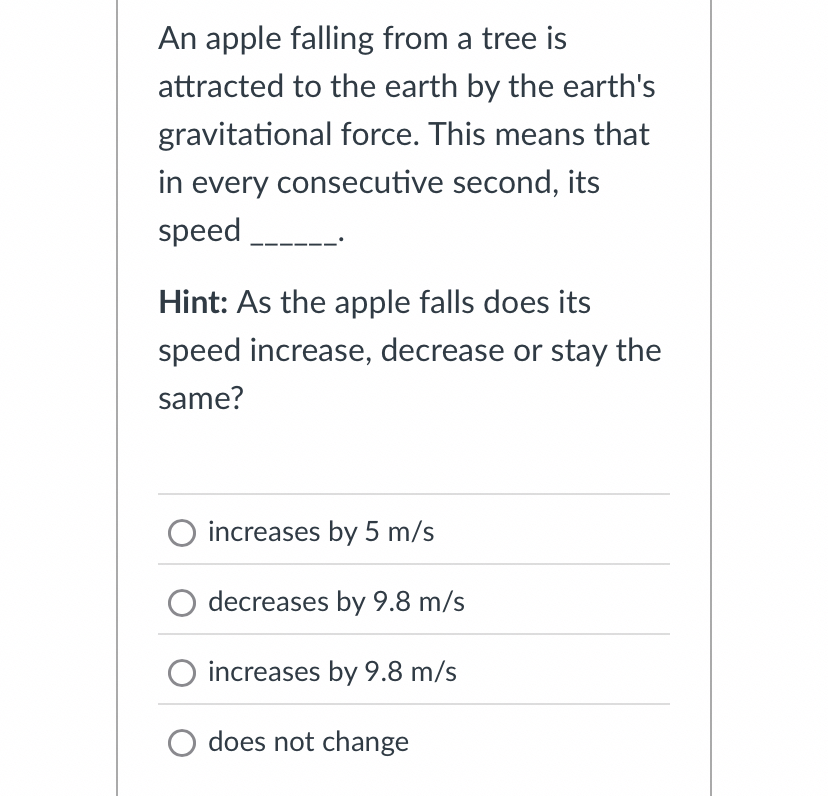Click the word 'earth's' in the question
Screen dimensions: 828x796
(x=609, y=86)
